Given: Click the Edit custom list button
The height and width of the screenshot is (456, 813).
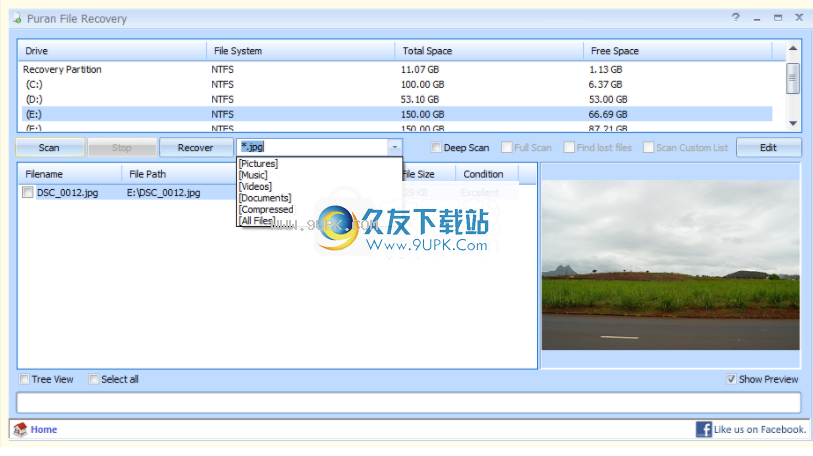Looking at the screenshot, I should (x=768, y=147).
